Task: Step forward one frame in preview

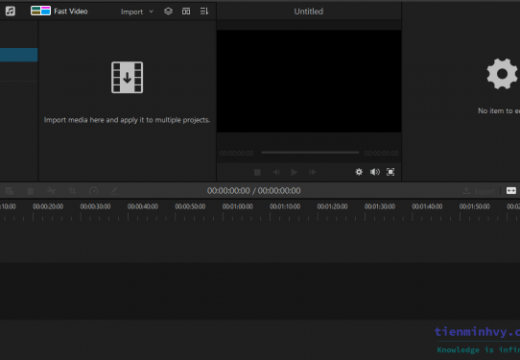Action: point(312,172)
